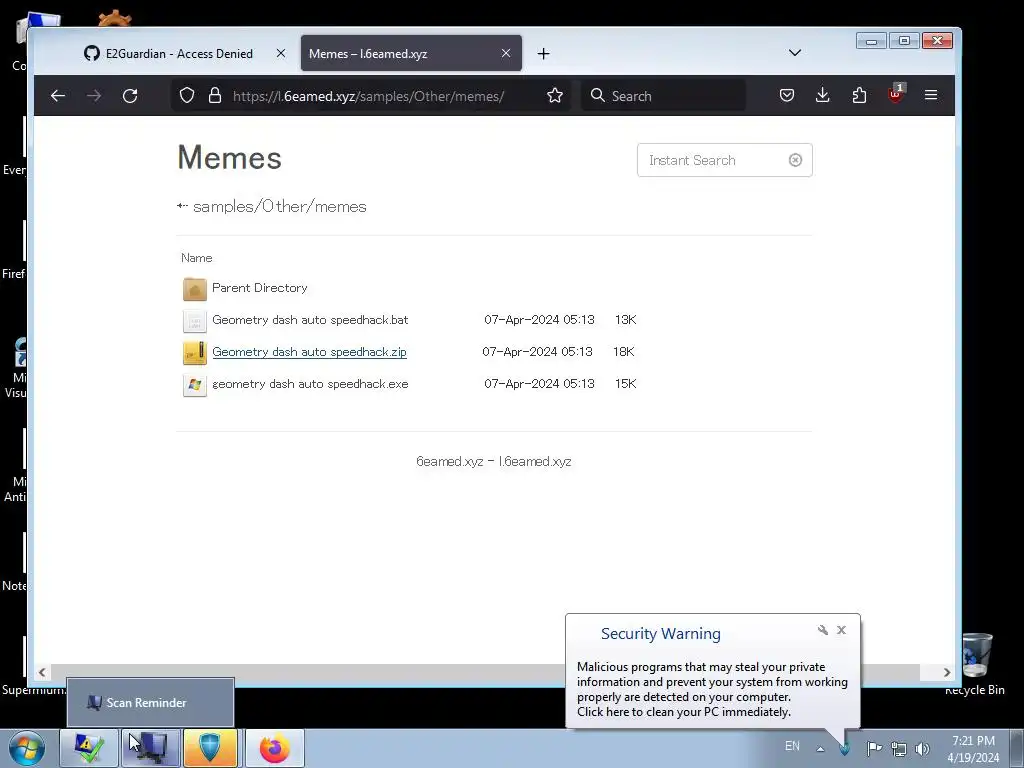Click the 18K size of the zip file

coord(624,352)
